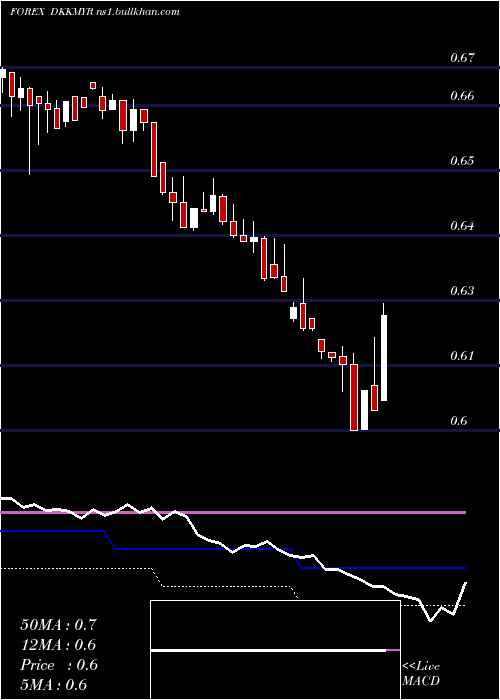
Task: Click the 12MA : 0.6 legend entry
Action: point(58,645)
